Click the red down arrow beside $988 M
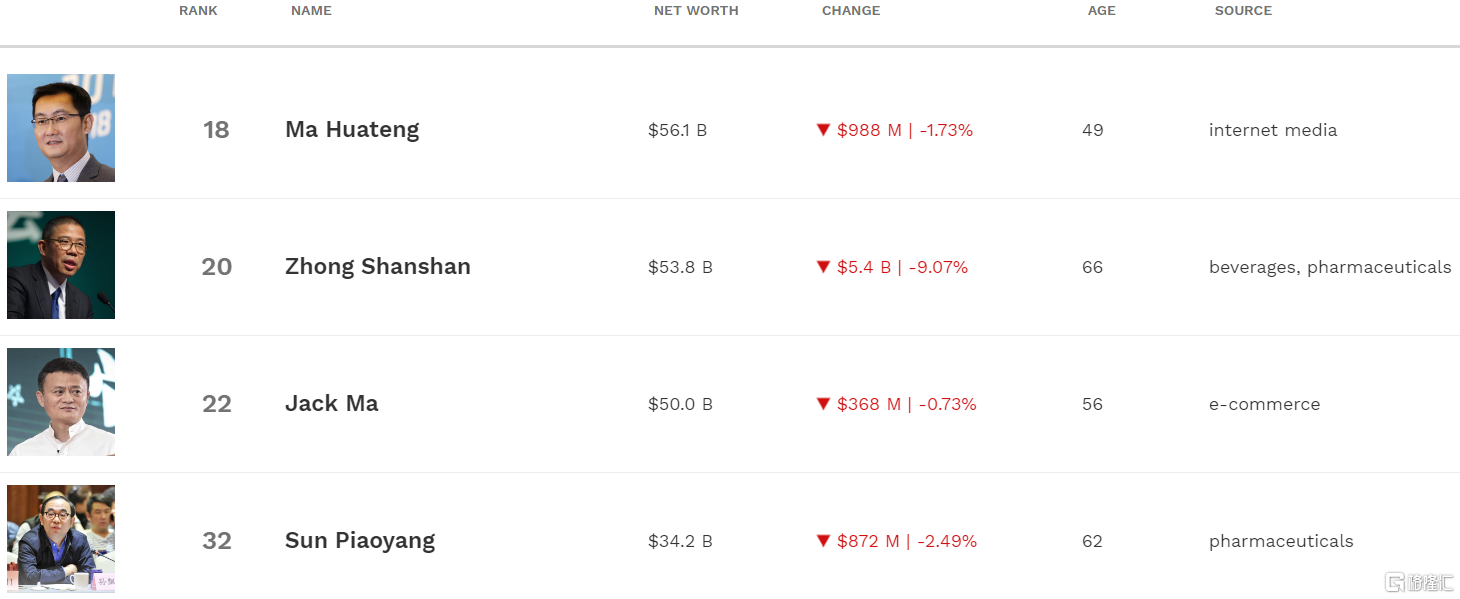Screen dimensions: 1460x599 (x=823, y=130)
